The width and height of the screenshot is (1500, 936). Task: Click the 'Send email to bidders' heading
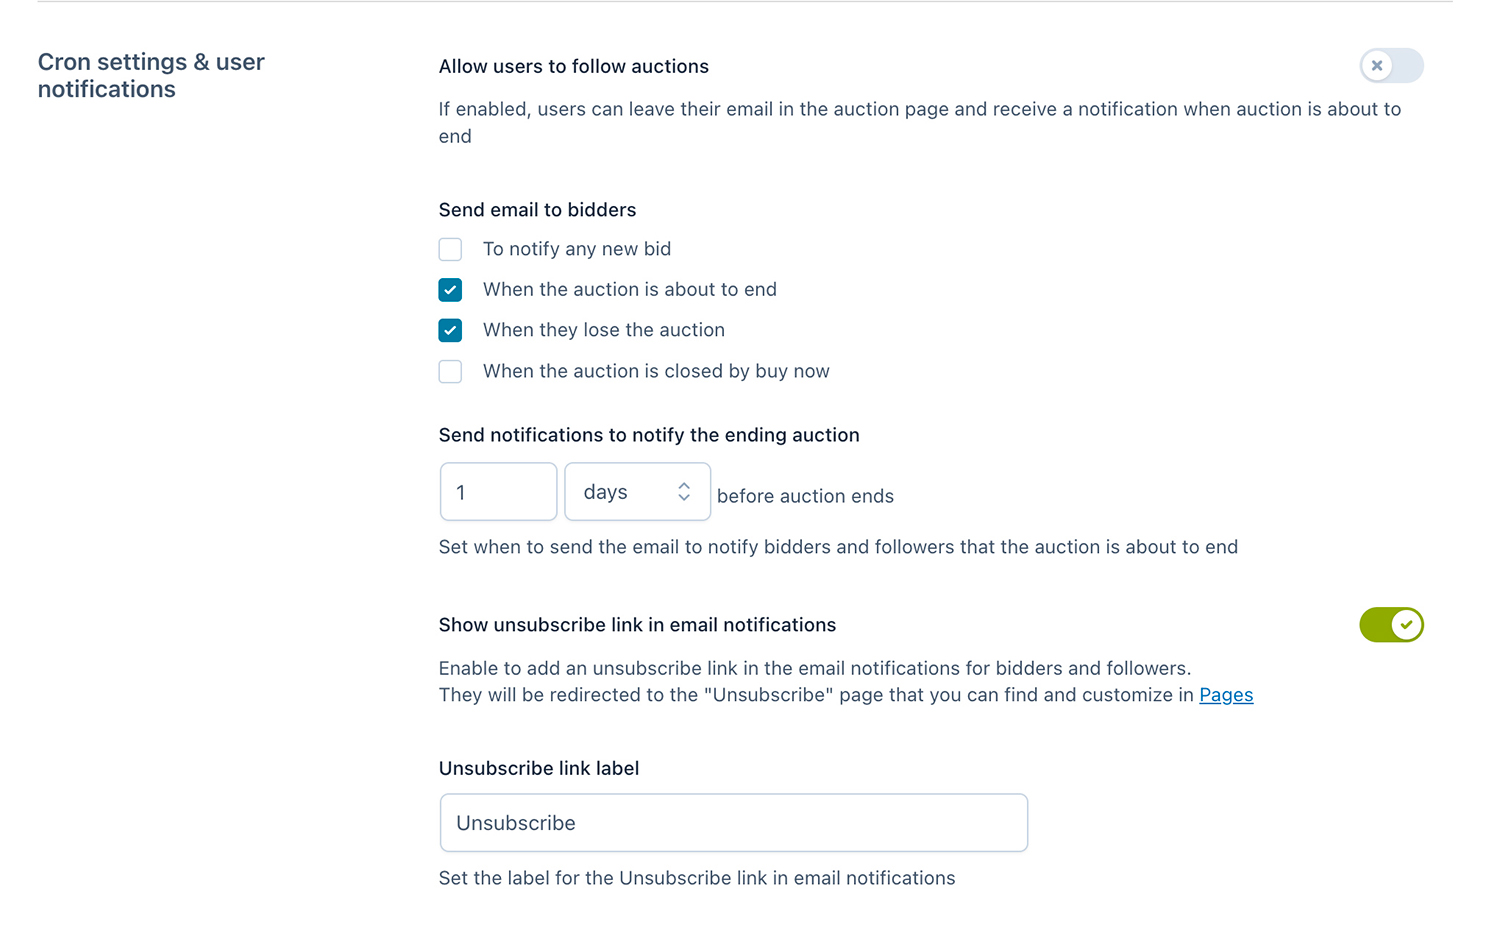tap(537, 210)
